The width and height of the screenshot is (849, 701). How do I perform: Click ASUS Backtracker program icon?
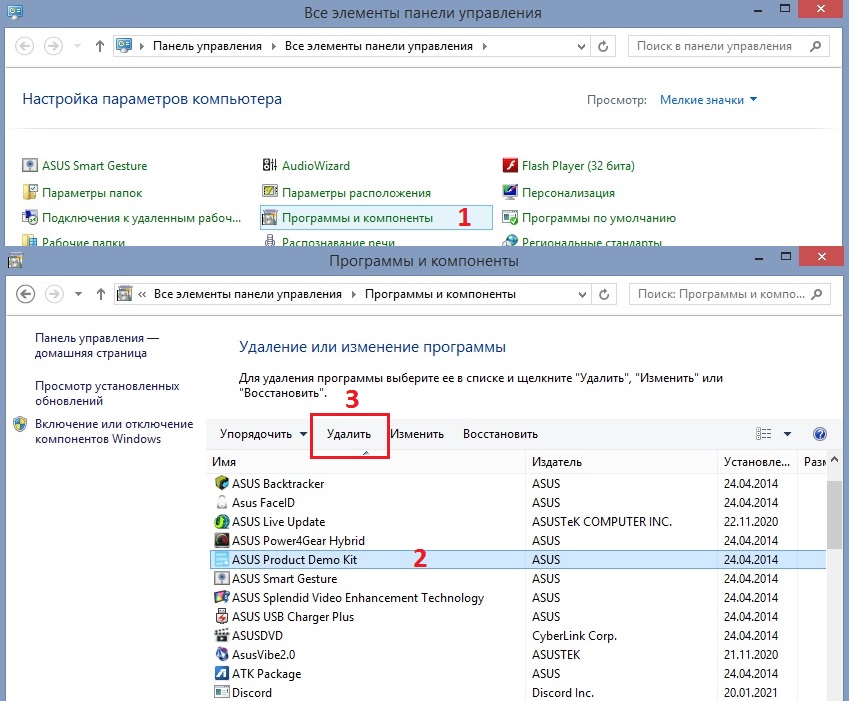pos(221,483)
